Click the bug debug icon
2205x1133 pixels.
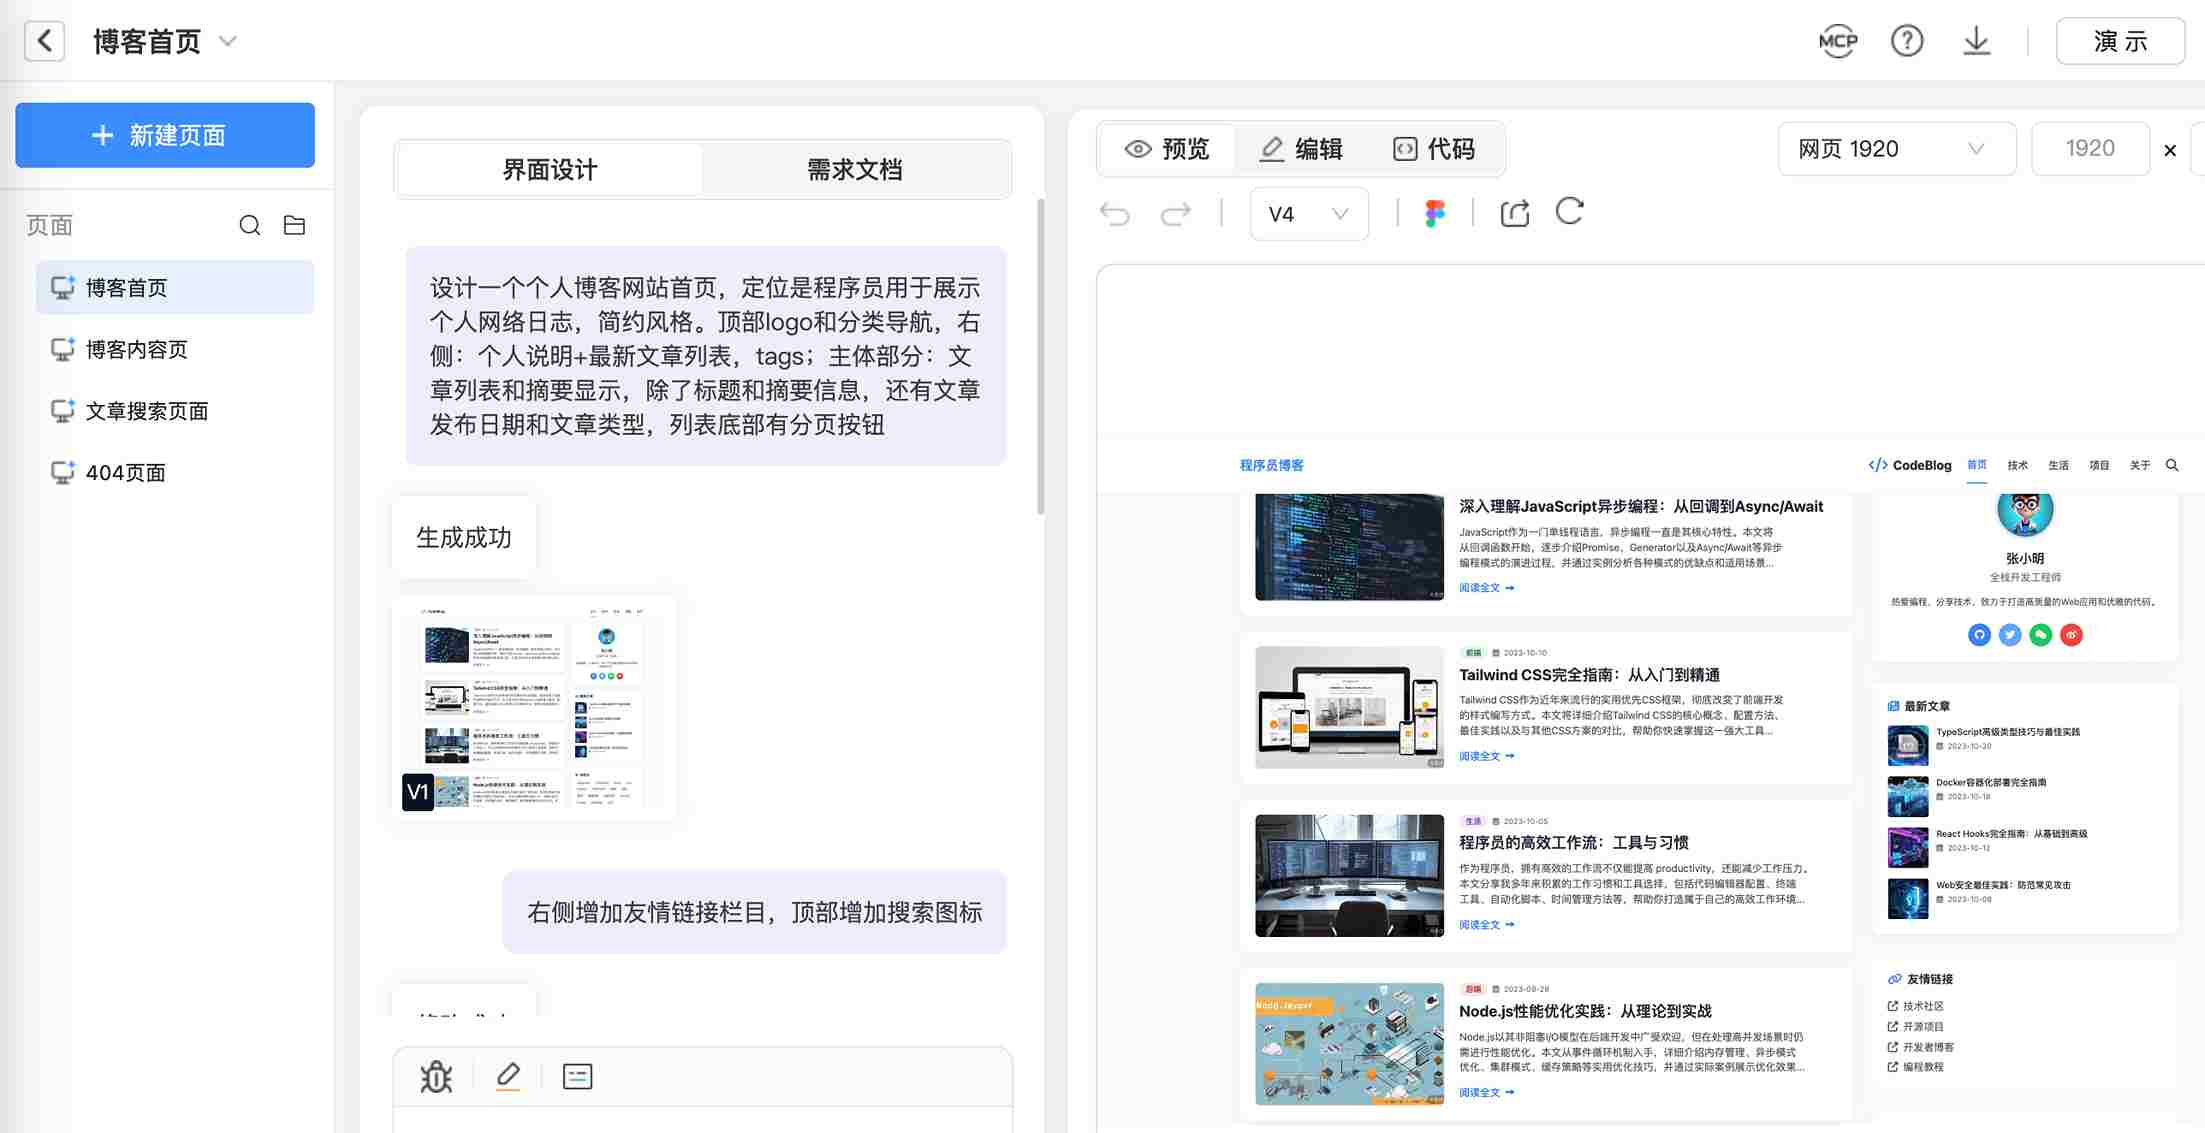tap(436, 1076)
